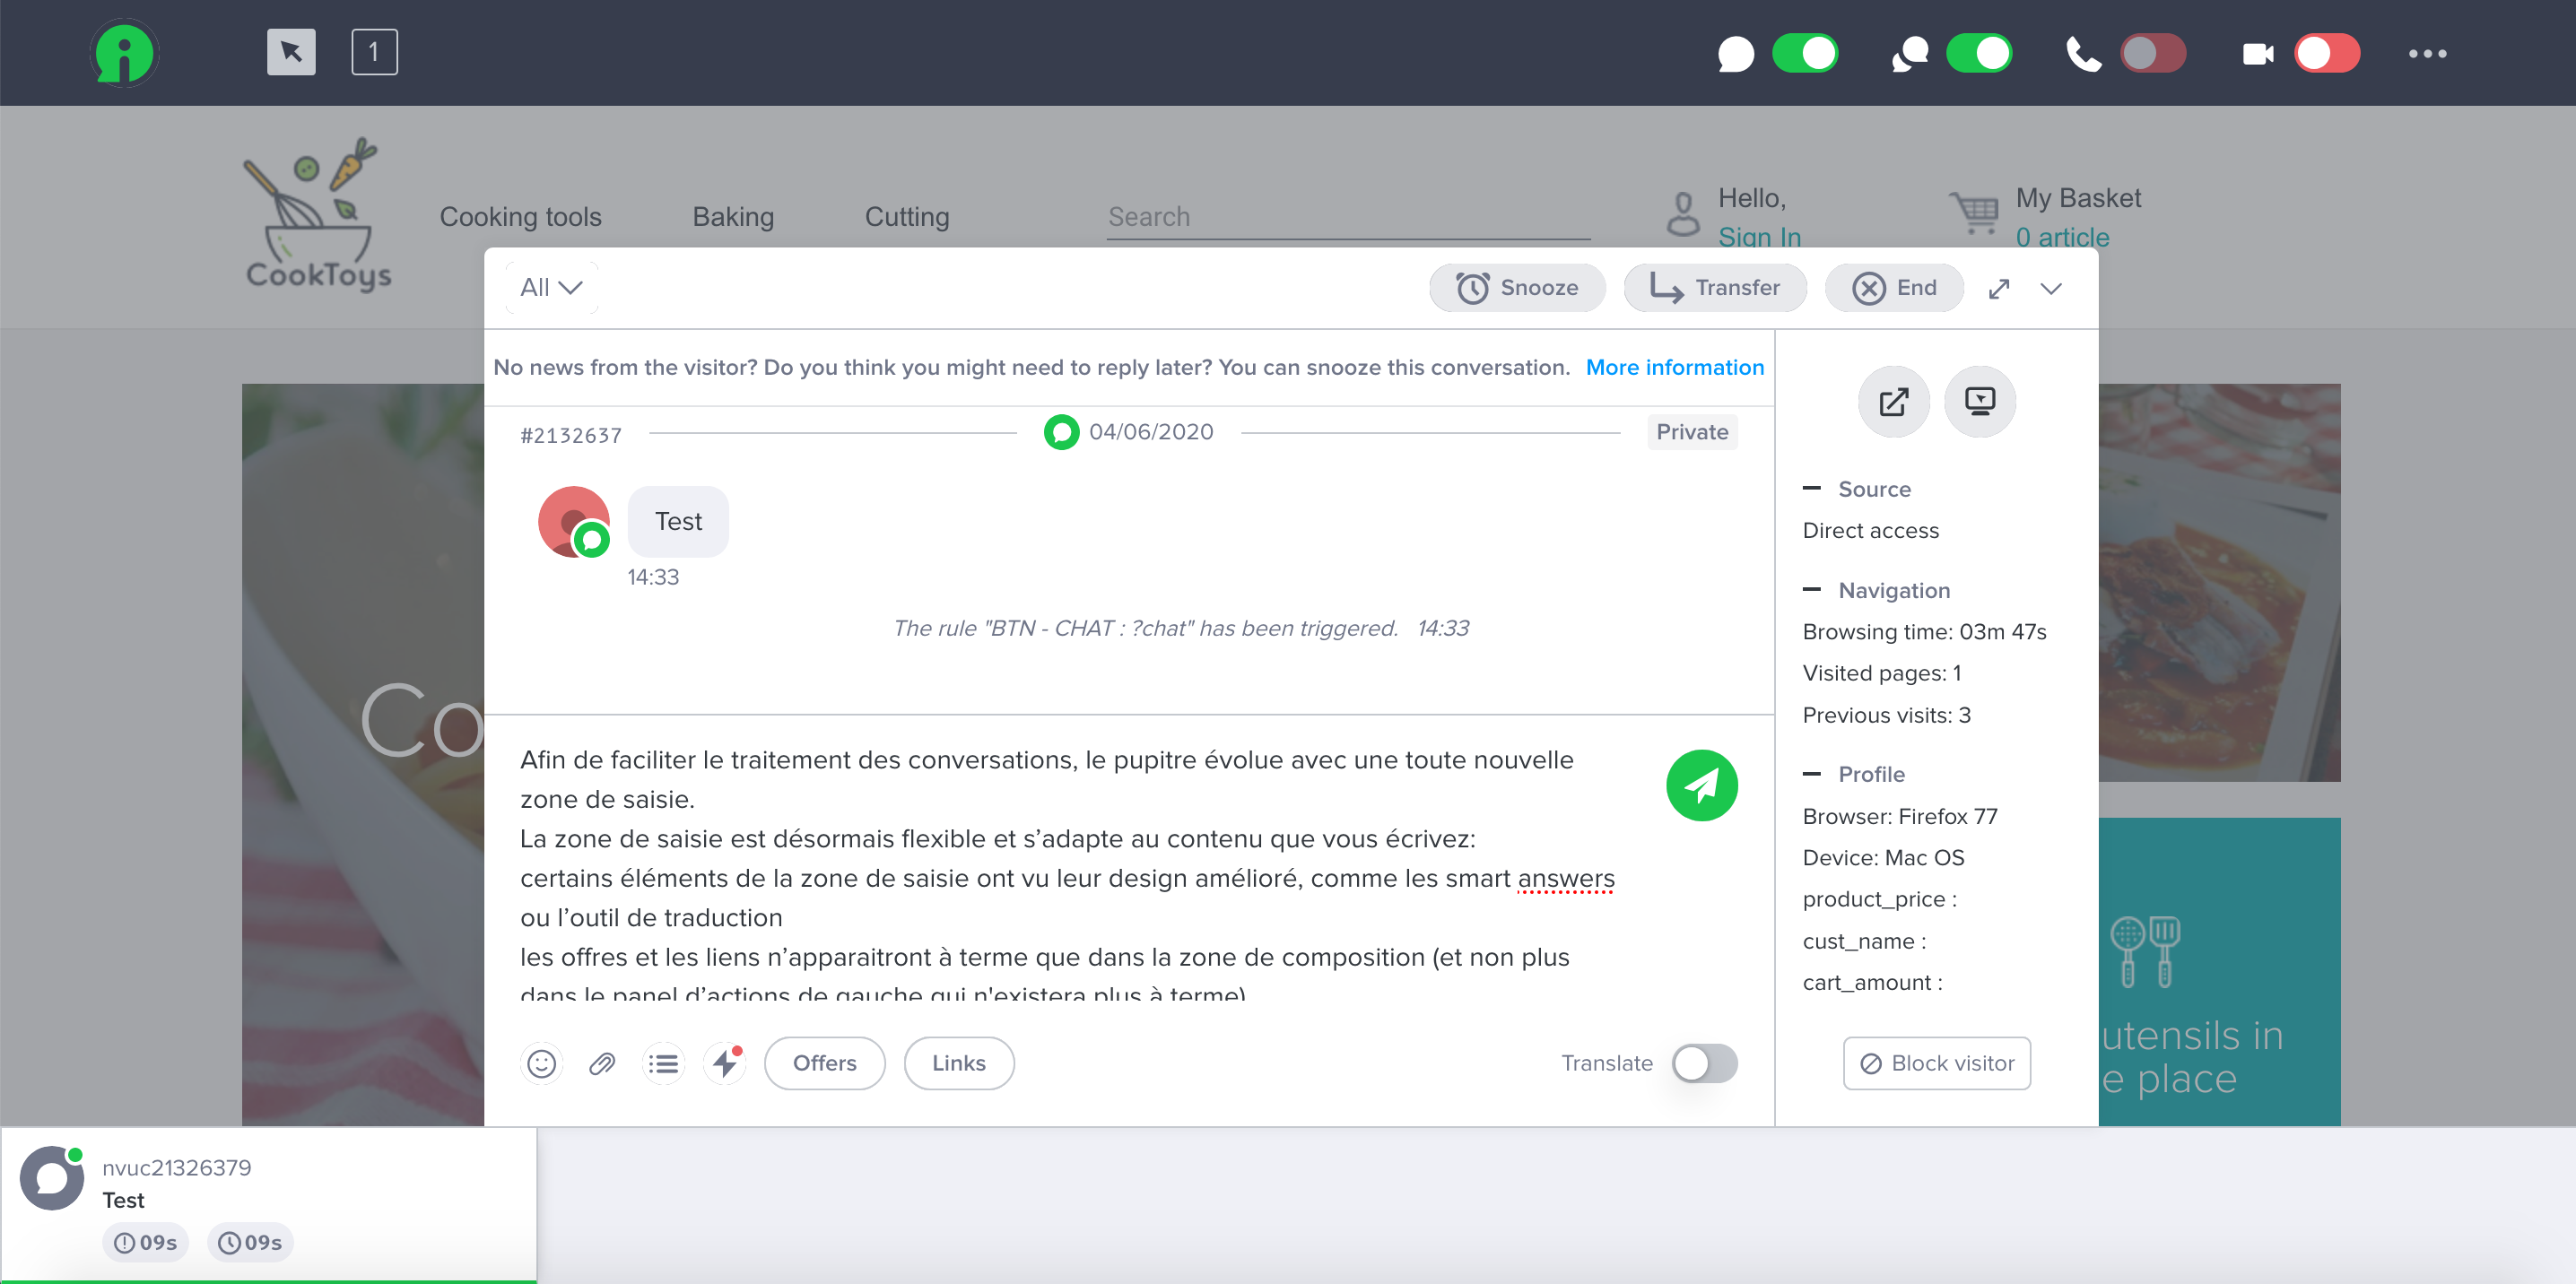End the conversation
Viewport: 2576px width, 1284px height.
1894,288
